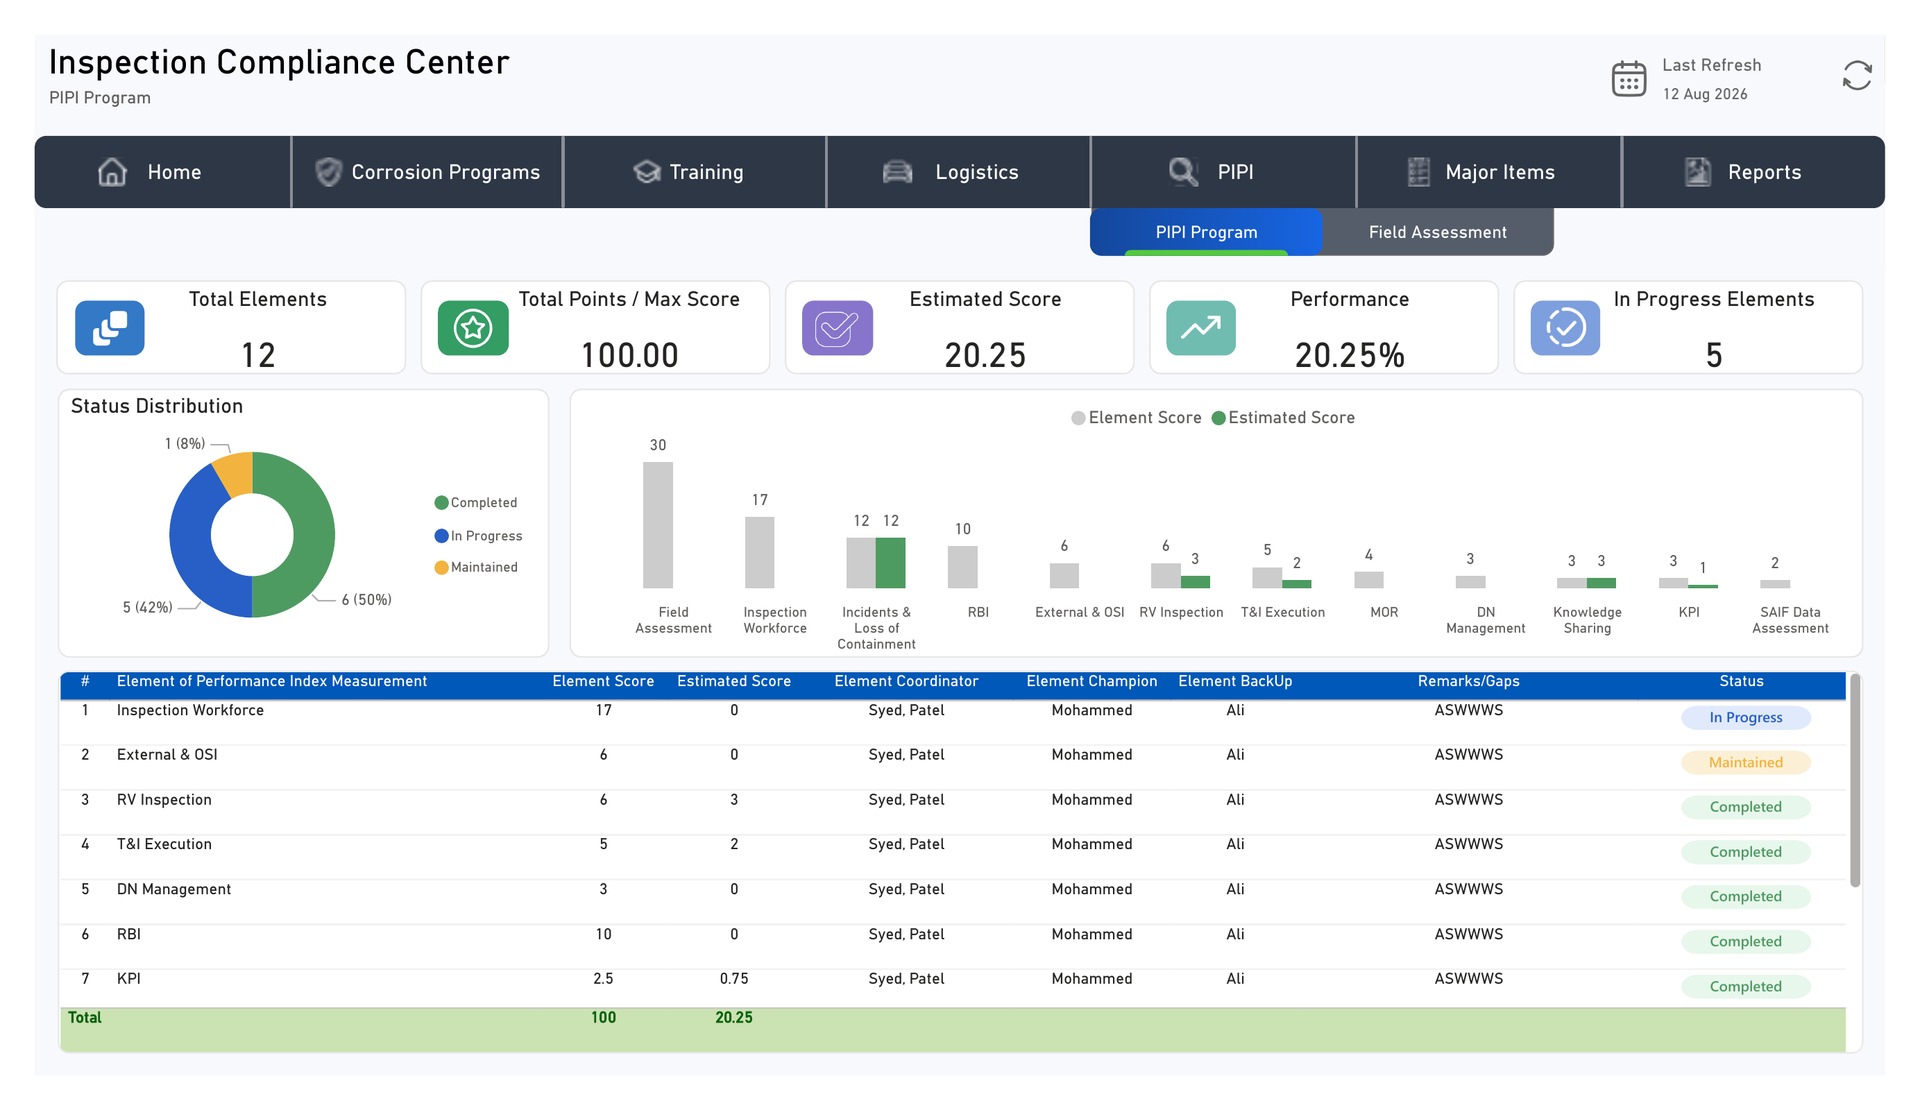1920x1110 pixels.
Task: Open the Corrosion Programs tab
Action: [x=427, y=172]
